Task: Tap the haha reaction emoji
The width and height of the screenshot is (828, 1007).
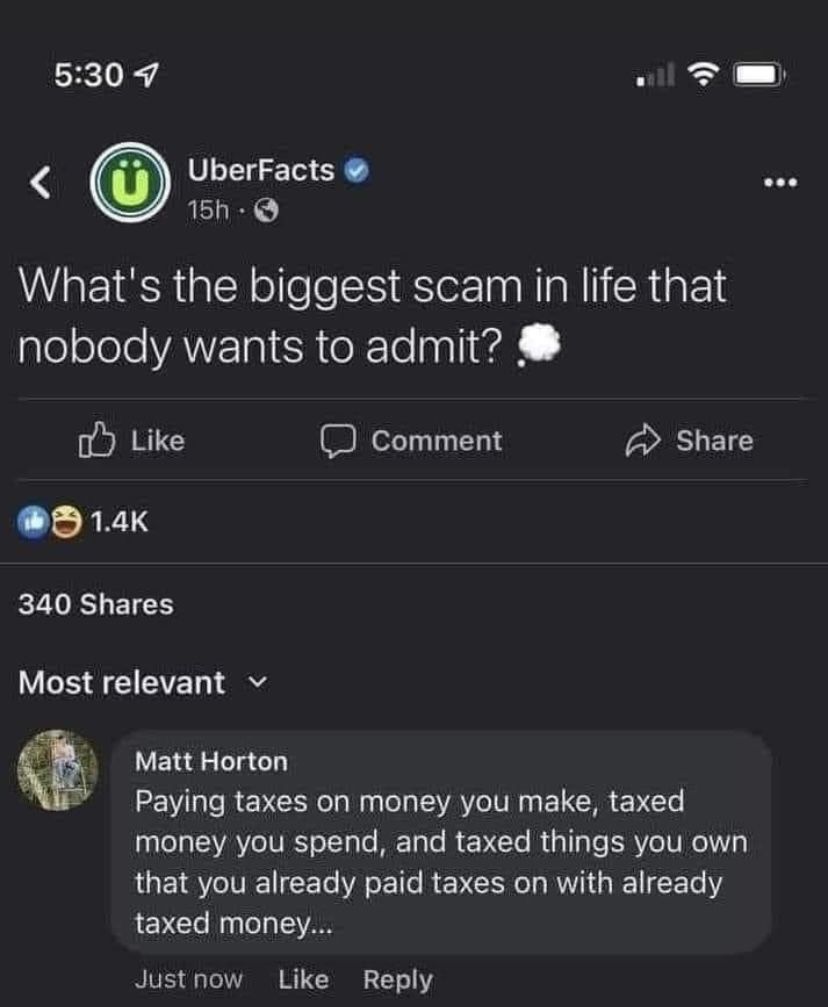Action: (x=67, y=522)
